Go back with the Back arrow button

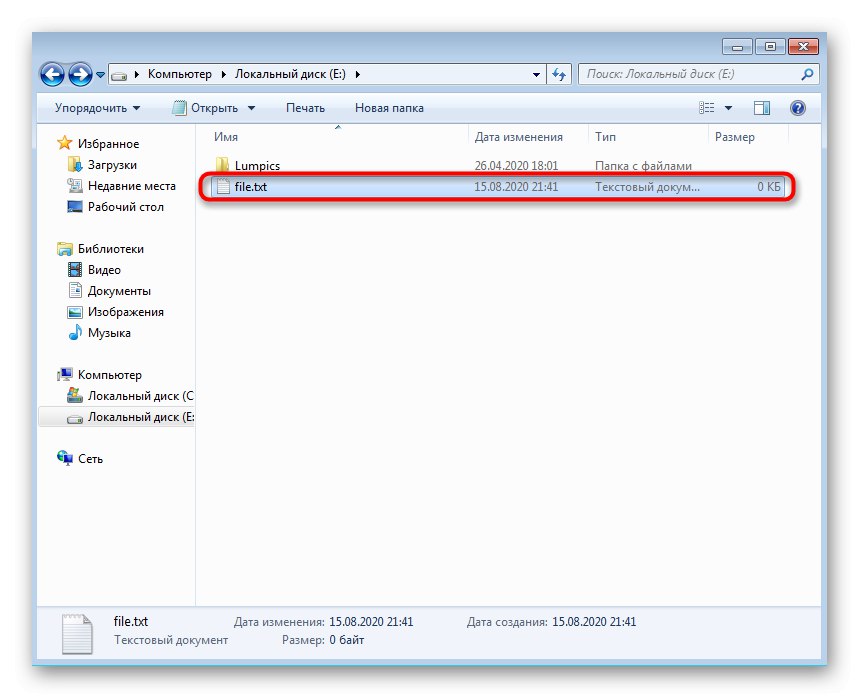[53, 74]
